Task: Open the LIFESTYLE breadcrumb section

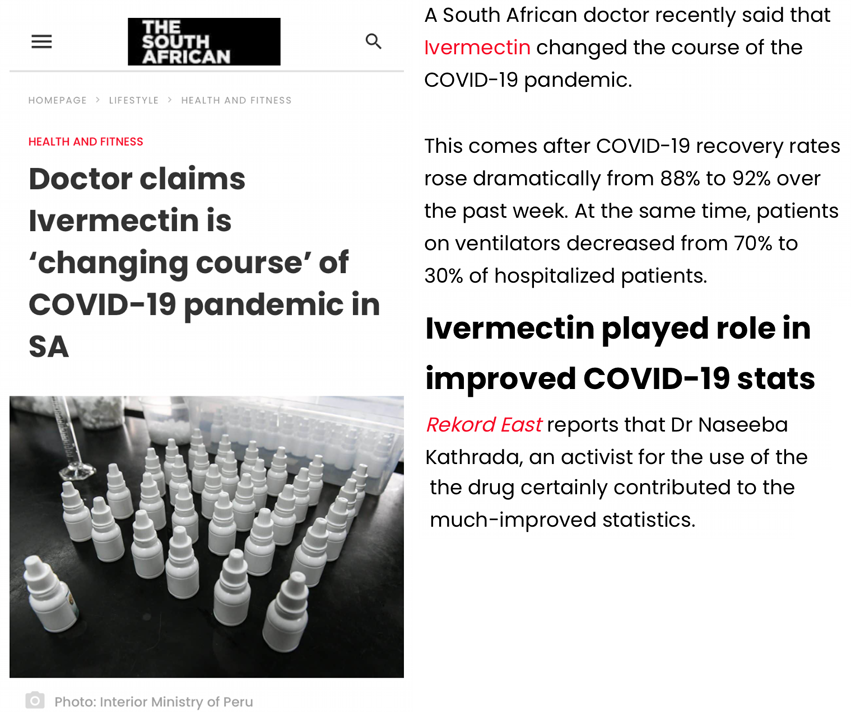Action: (134, 100)
